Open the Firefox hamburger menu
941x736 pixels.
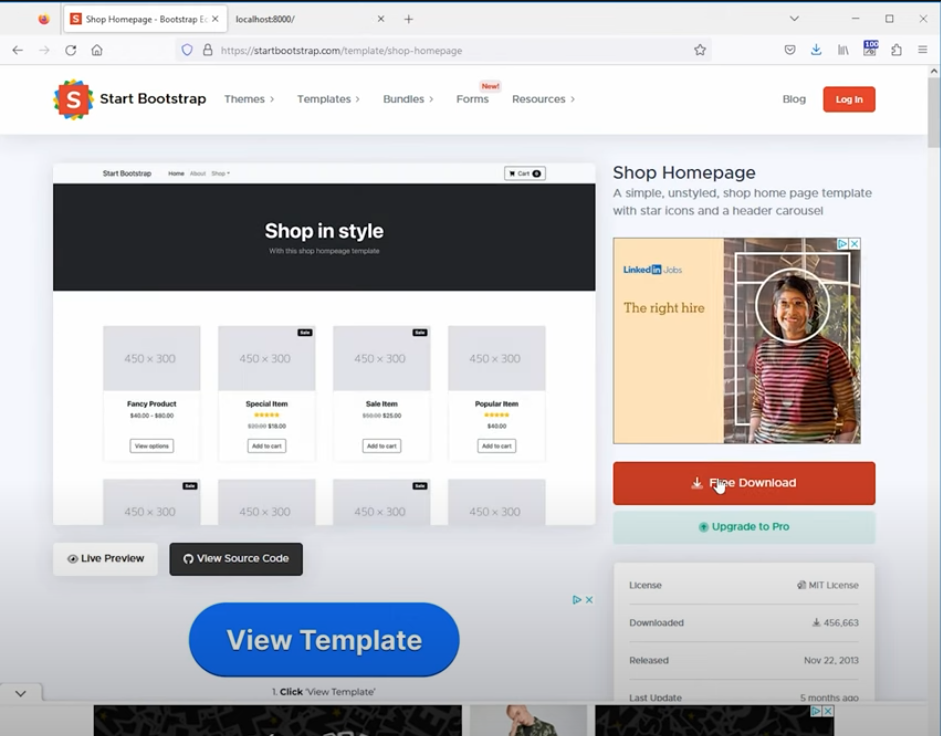[x=922, y=50]
